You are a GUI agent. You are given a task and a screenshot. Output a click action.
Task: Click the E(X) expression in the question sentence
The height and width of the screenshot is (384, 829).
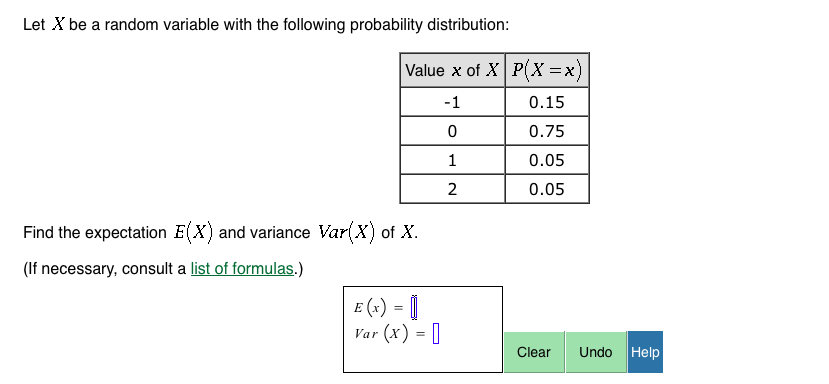pos(194,233)
